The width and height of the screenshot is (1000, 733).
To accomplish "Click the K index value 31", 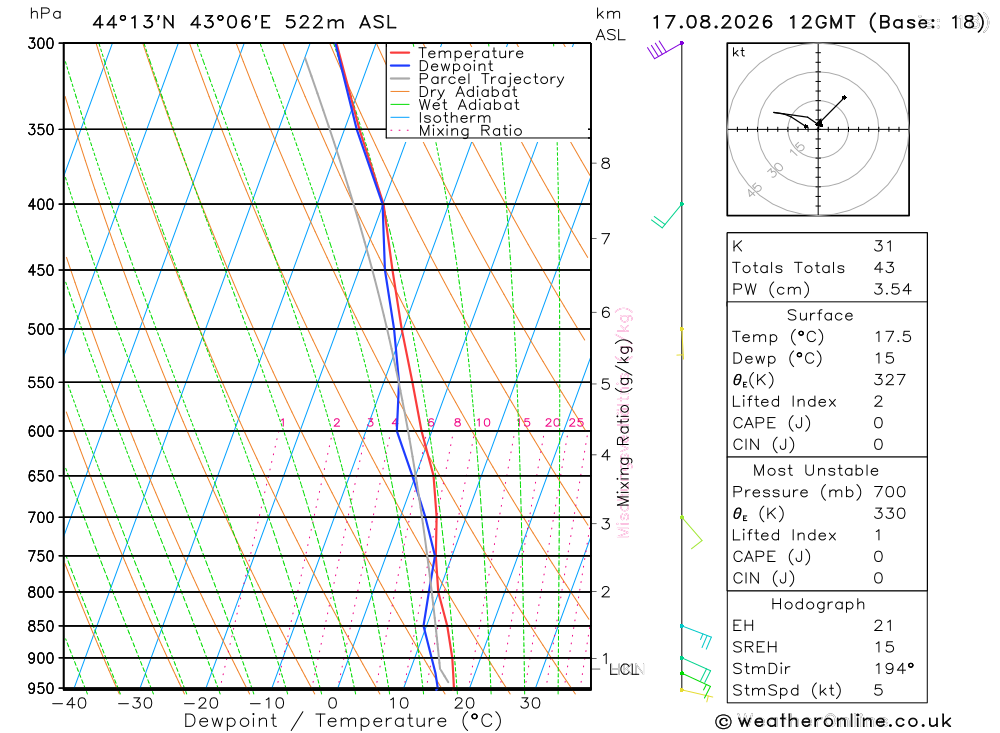I will pyautogui.click(x=883, y=246).
